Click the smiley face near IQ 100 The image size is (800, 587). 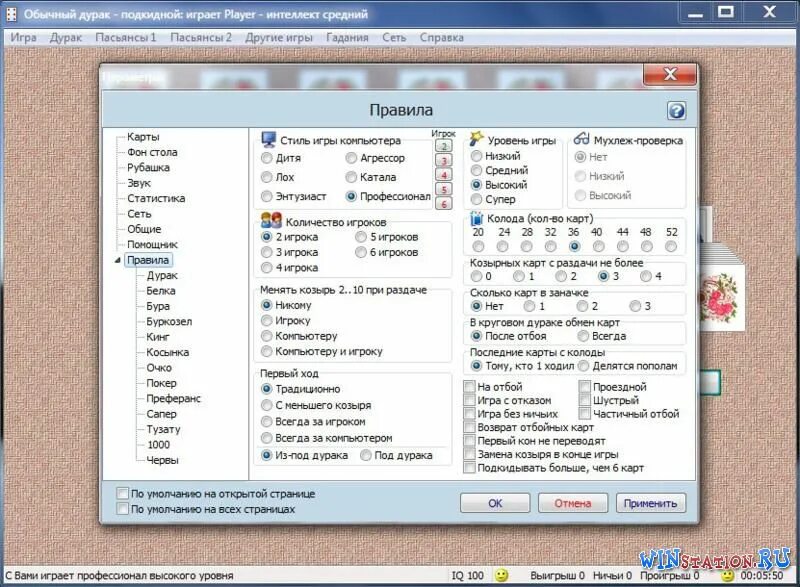coord(502,575)
